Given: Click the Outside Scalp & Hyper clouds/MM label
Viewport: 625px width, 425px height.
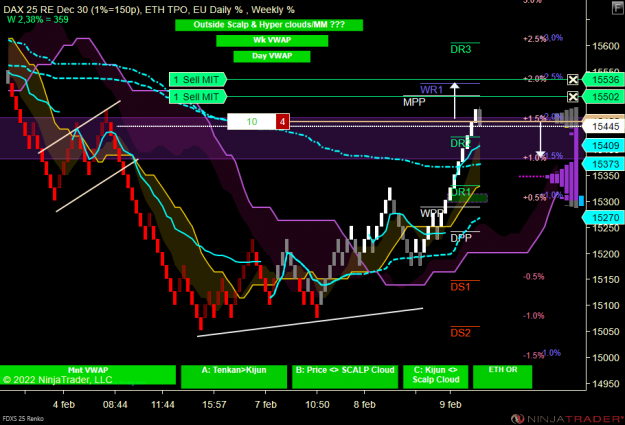Looking at the screenshot, I should (269, 25).
